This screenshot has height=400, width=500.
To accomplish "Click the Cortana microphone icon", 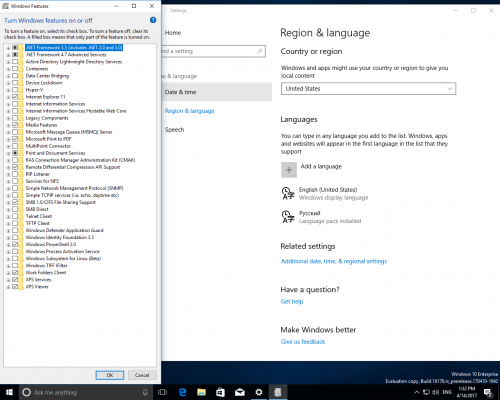I will 145,392.
